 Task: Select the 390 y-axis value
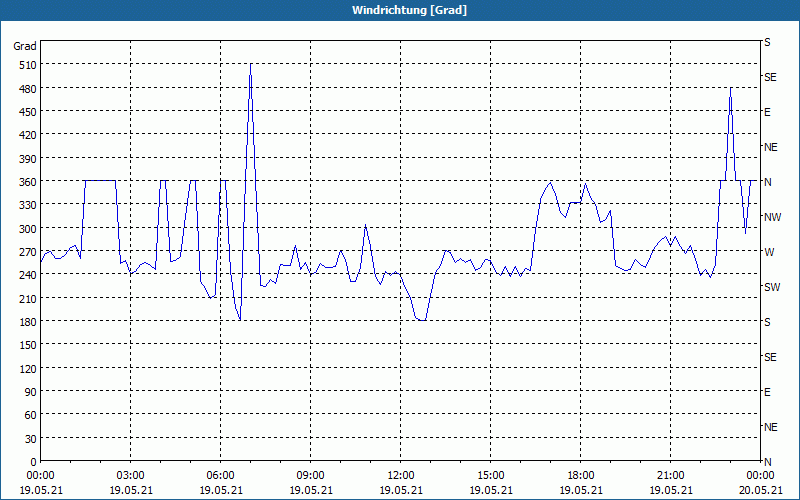[29, 159]
